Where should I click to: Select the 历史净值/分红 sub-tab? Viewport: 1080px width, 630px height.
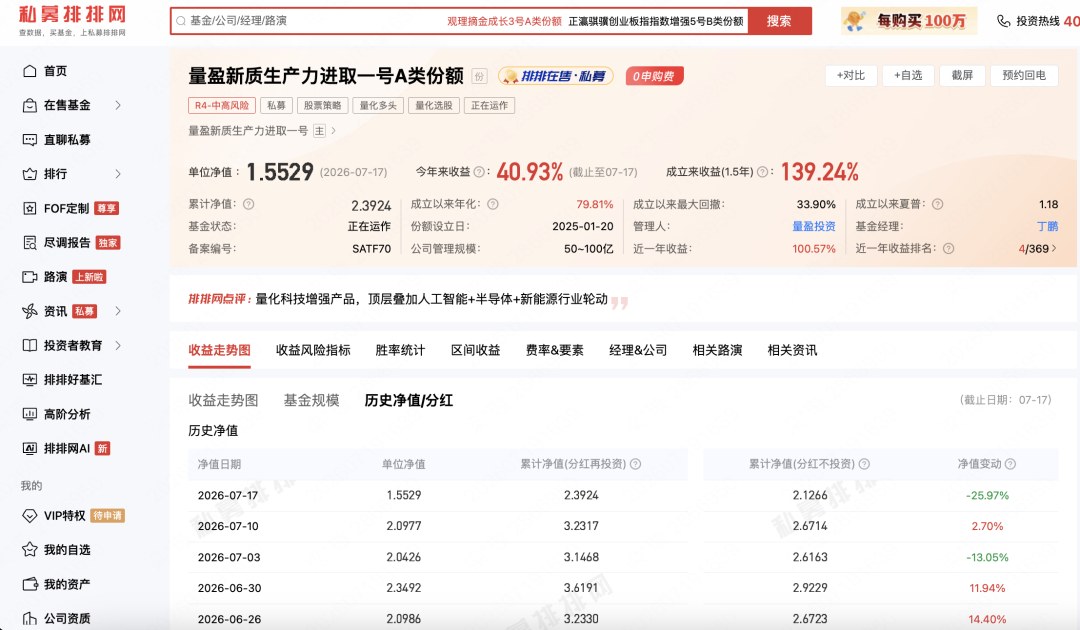[x=408, y=400]
